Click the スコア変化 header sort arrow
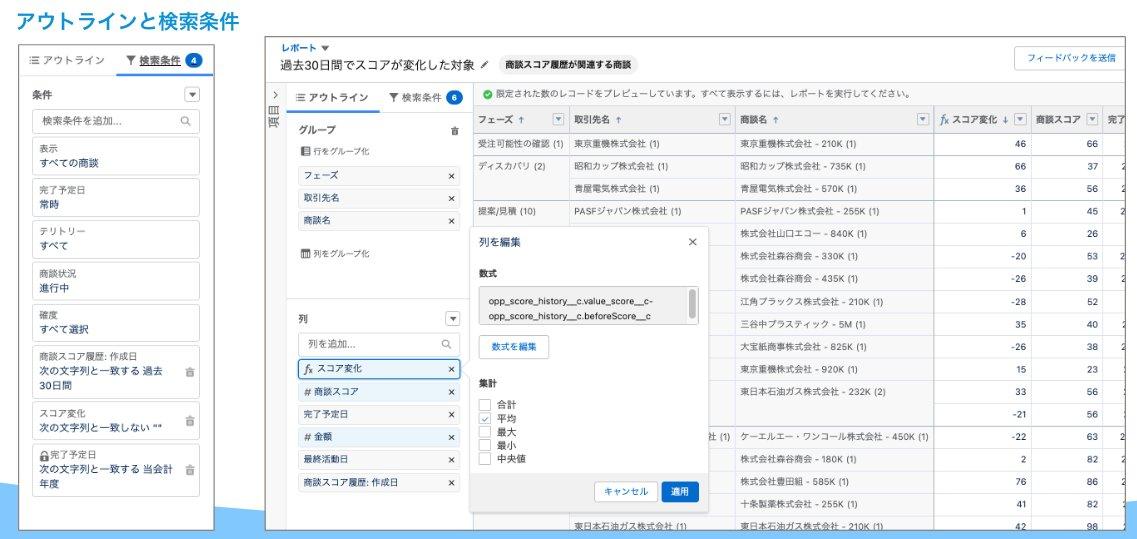1137x539 pixels. (x=1005, y=120)
